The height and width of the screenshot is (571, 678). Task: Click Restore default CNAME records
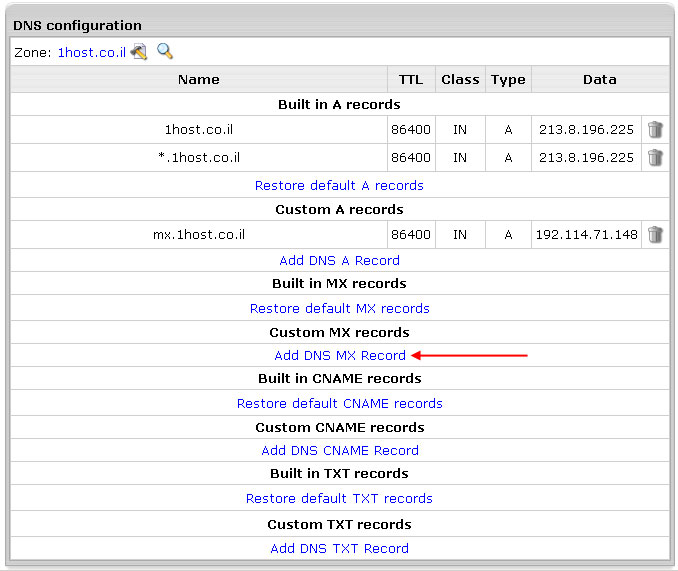coord(339,403)
